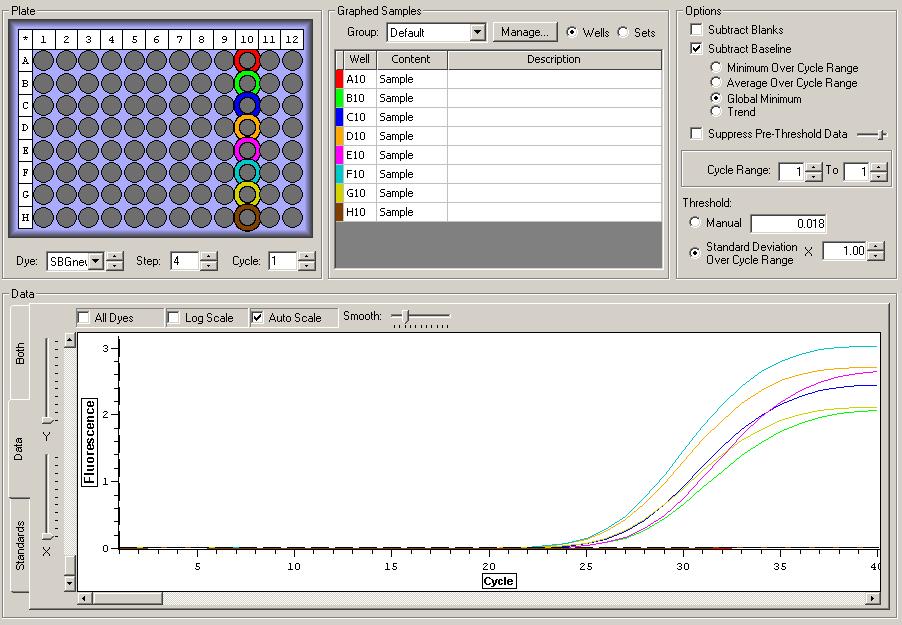Viewport: 902px width, 625px height.
Task: Select well D10 with orange ring
Action: click(x=247, y=127)
